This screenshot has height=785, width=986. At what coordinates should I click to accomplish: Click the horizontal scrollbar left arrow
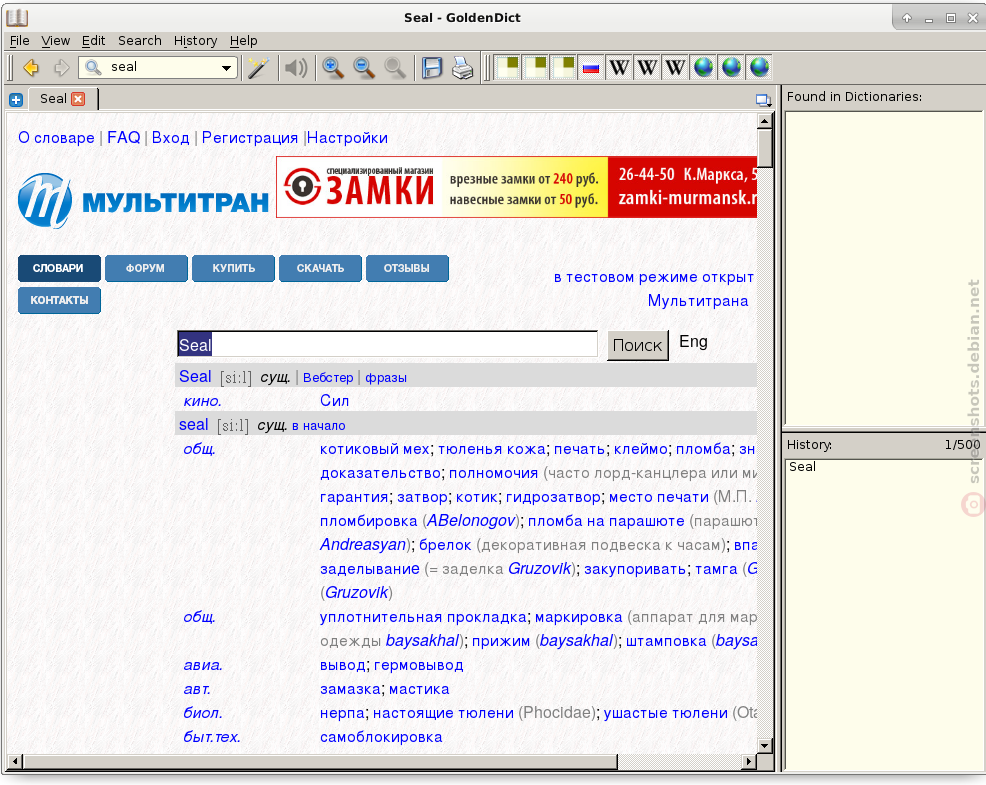point(16,762)
